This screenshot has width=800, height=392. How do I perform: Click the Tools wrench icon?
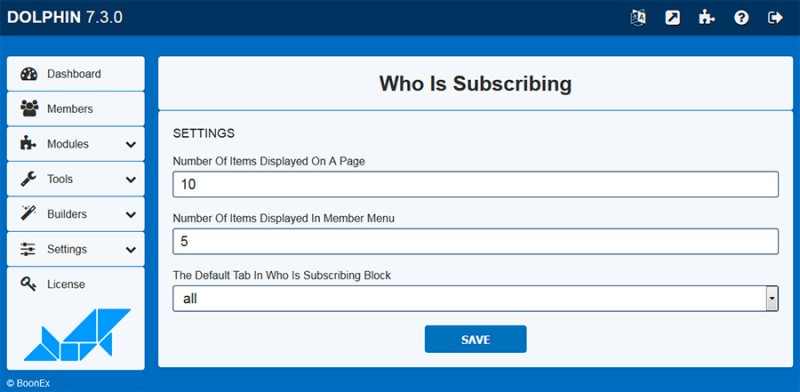pos(28,179)
